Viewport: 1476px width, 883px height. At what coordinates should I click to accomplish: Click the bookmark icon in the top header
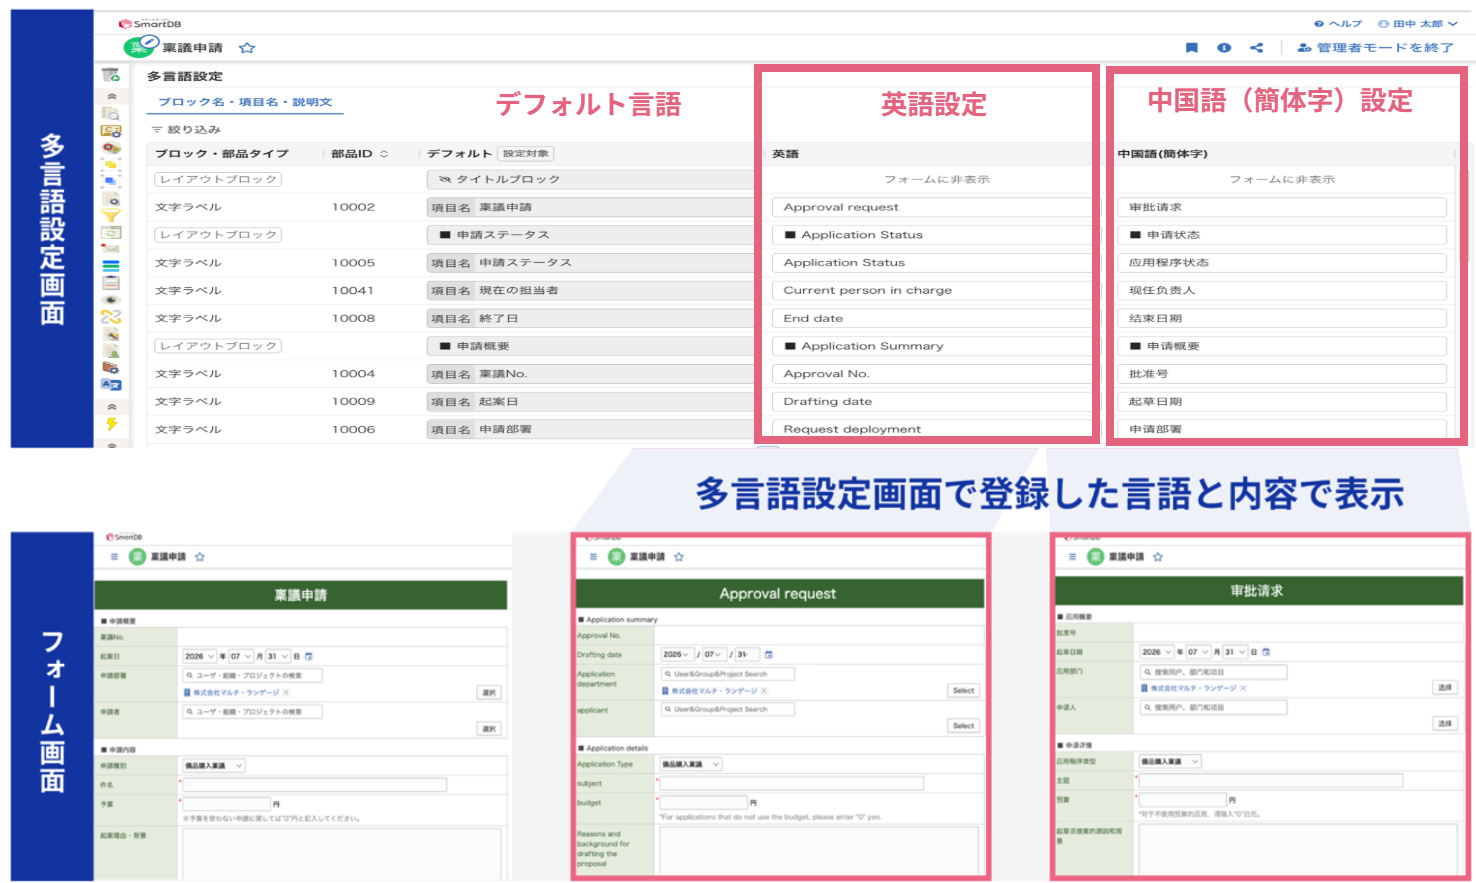(x=1191, y=48)
